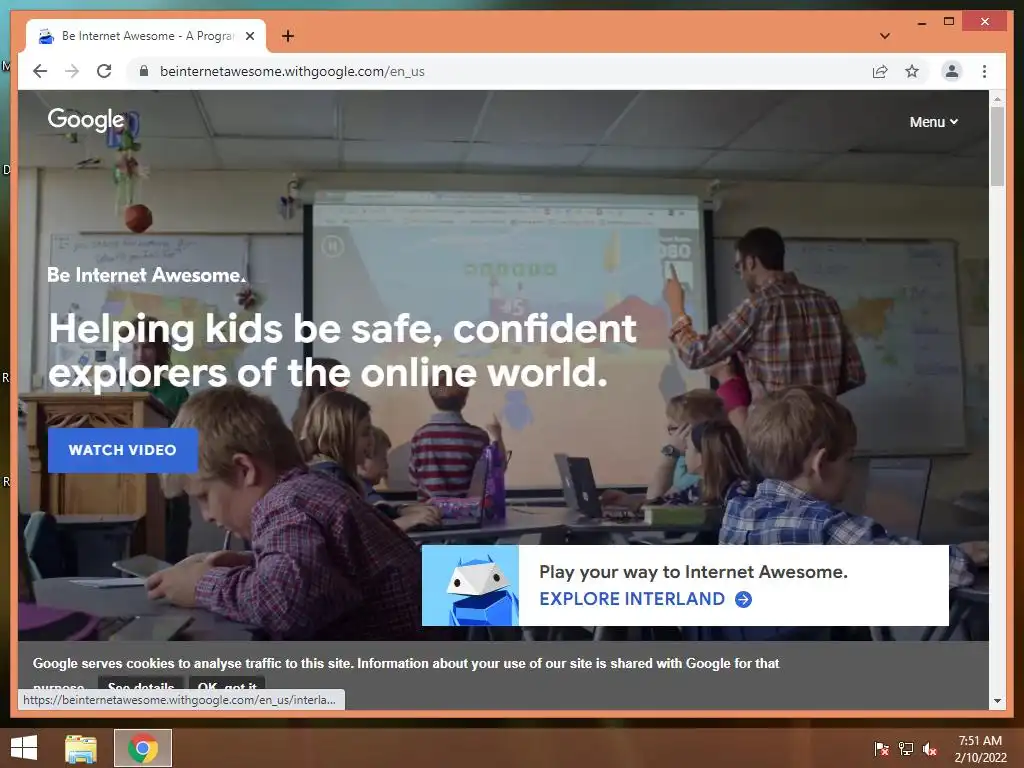Viewport: 1024px width, 768px height.
Task: Click the Chrome taskbar icon
Action: (x=143, y=748)
